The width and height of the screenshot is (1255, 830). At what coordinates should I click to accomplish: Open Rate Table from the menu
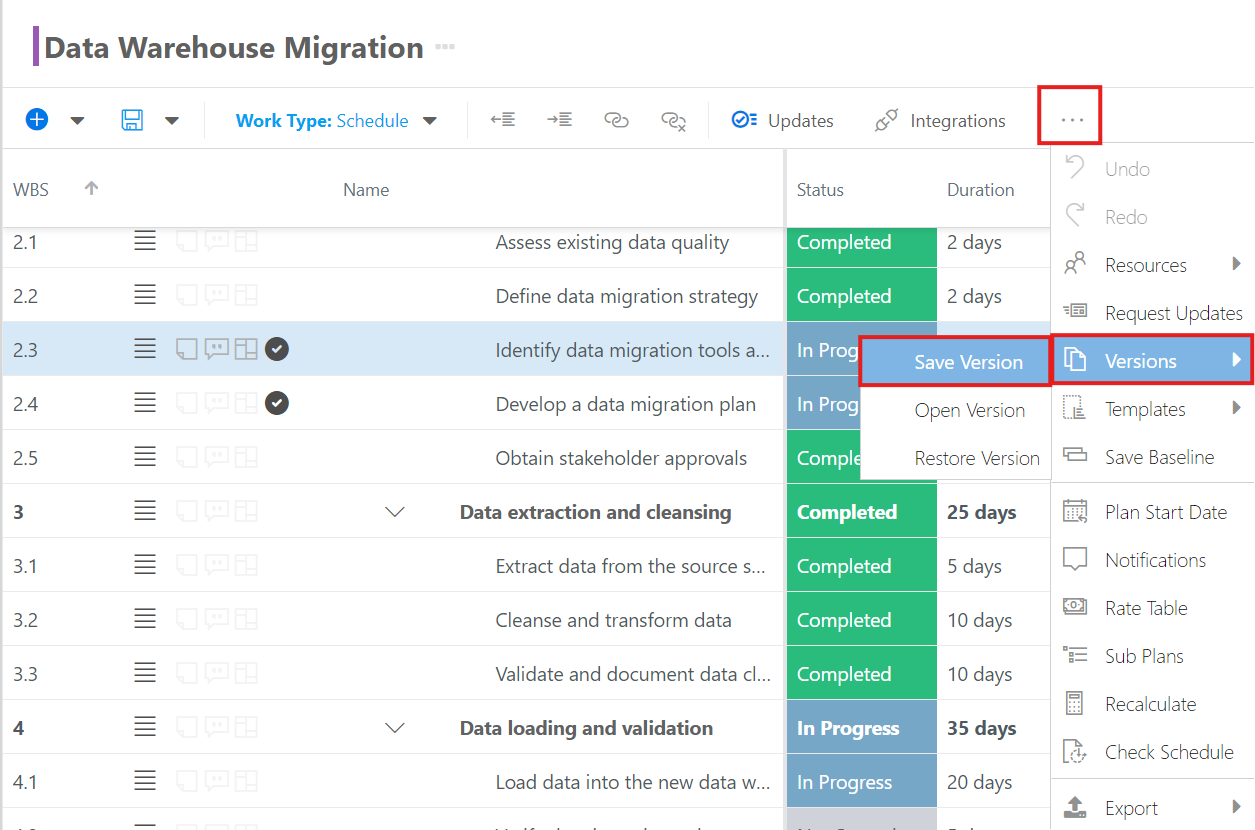point(1152,608)
